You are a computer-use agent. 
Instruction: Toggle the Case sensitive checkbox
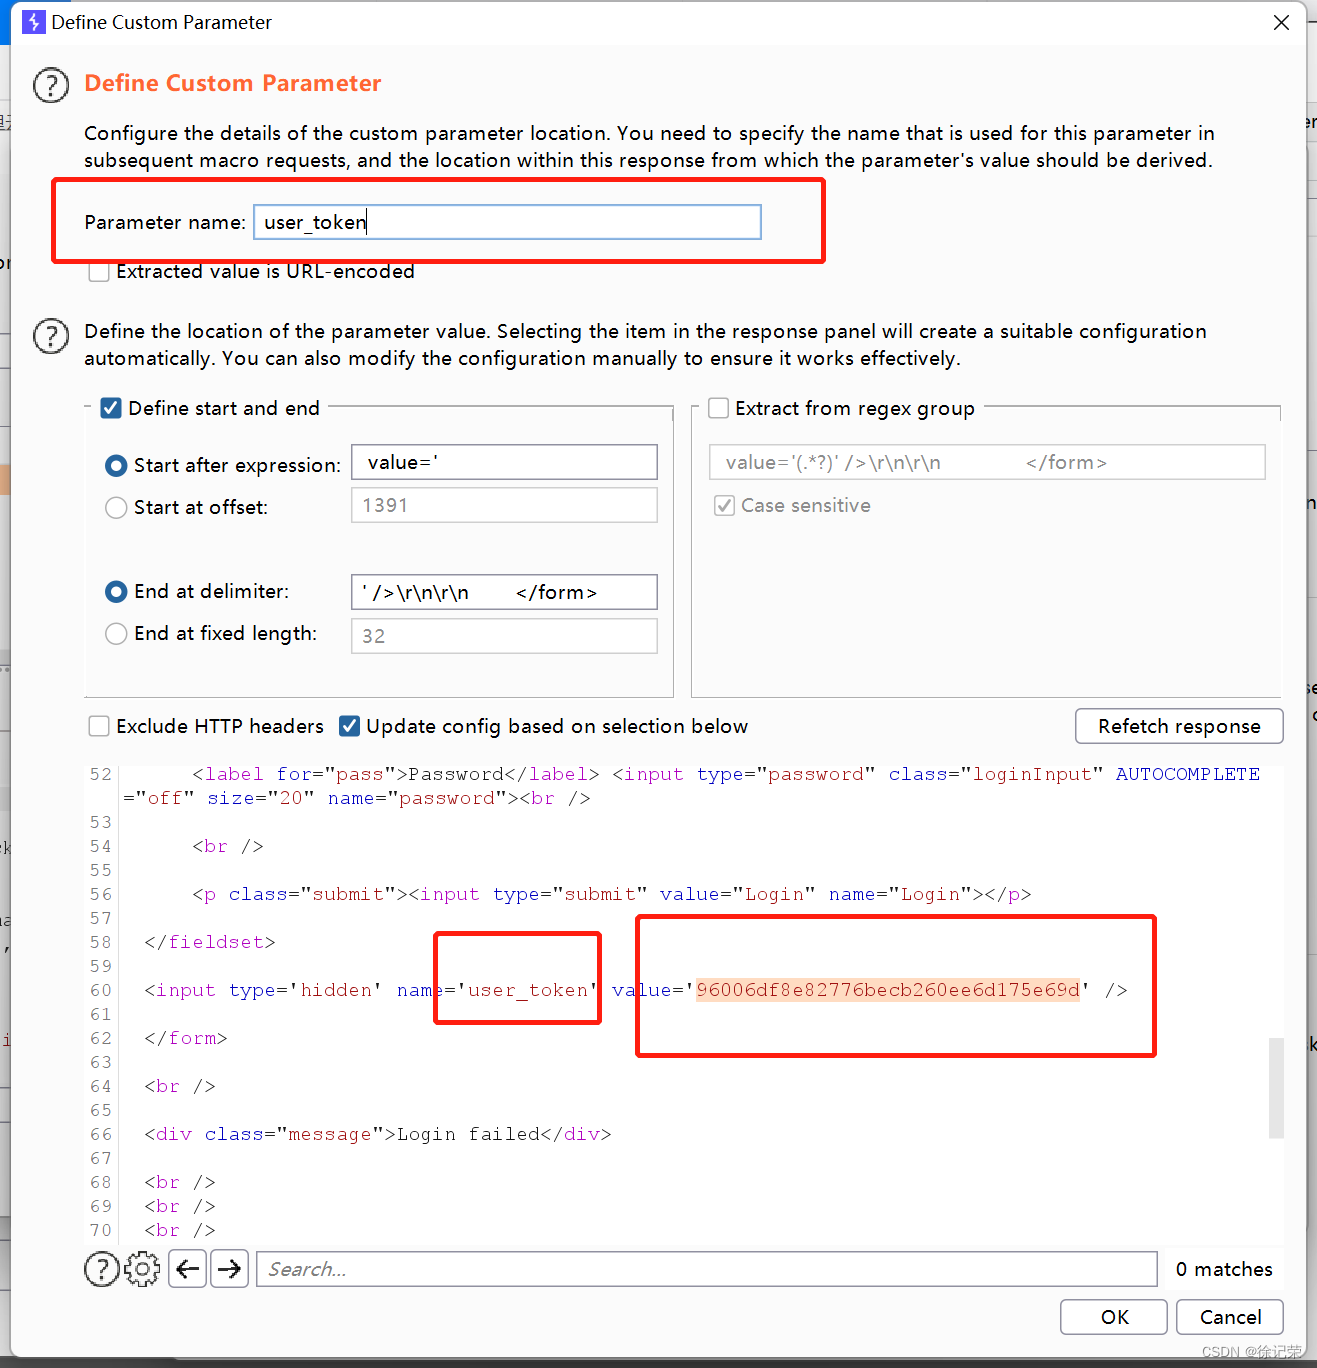click(x=725, y=506)
